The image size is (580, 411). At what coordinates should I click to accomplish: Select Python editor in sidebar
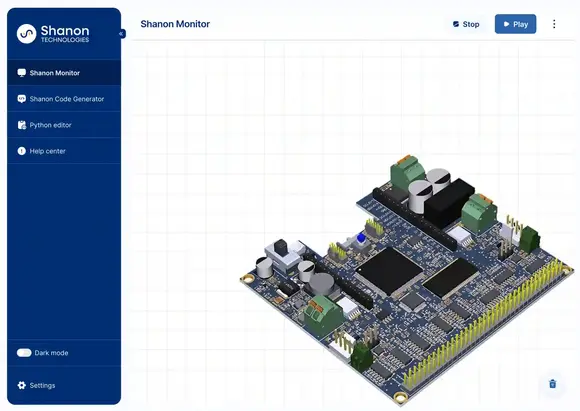point(64,125)
